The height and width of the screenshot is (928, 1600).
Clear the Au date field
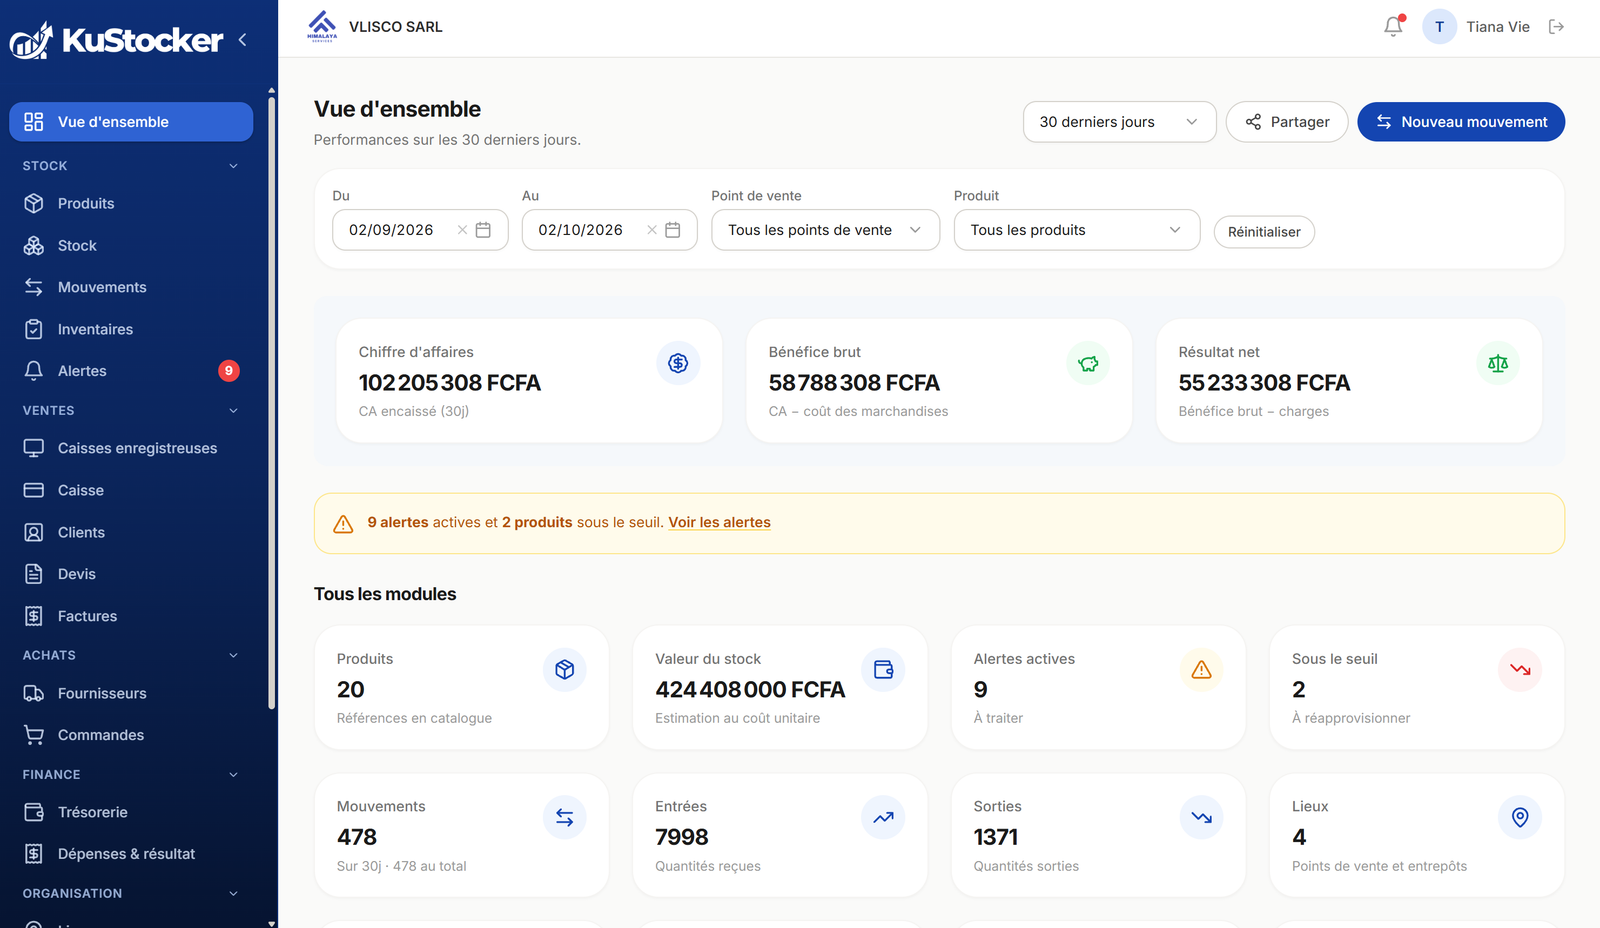click(x=652, y=230)
